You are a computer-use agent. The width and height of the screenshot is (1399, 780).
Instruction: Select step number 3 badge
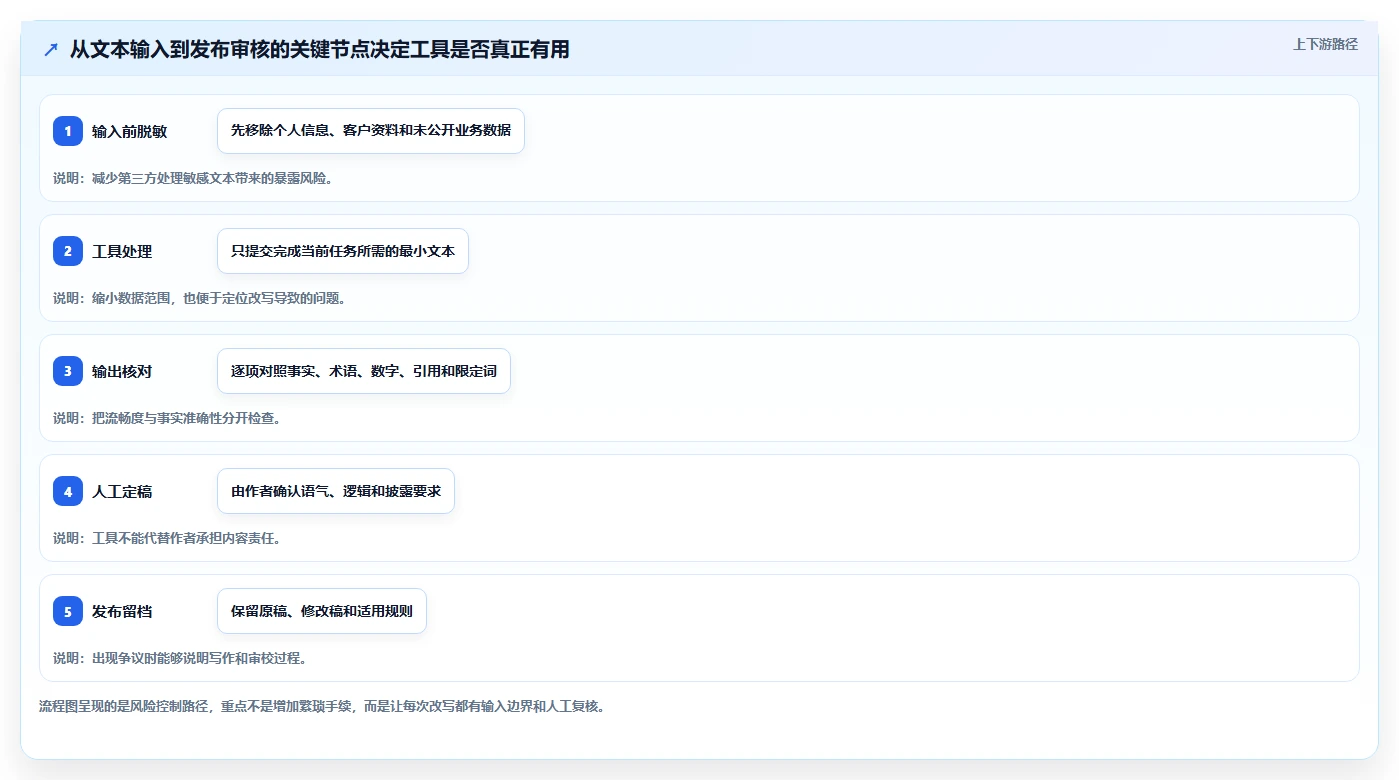pyautogui.click(x=68, y=371)
